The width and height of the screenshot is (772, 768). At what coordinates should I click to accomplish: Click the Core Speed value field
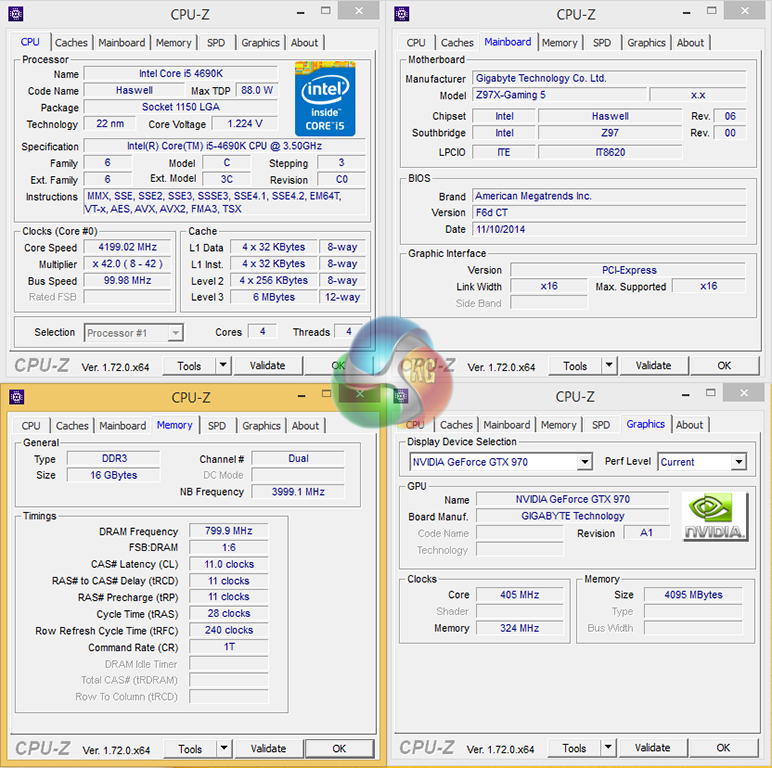(x=127, y=247)
